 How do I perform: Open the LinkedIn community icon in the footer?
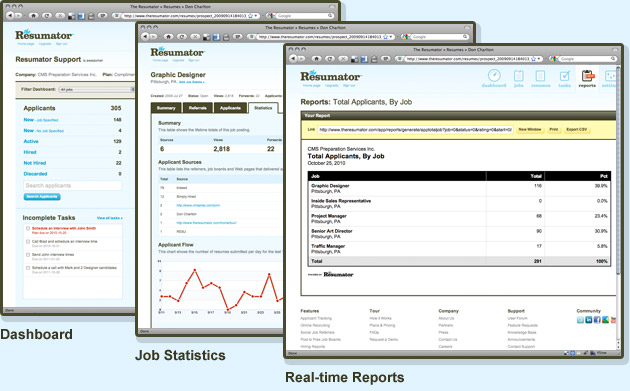[589, 320]
